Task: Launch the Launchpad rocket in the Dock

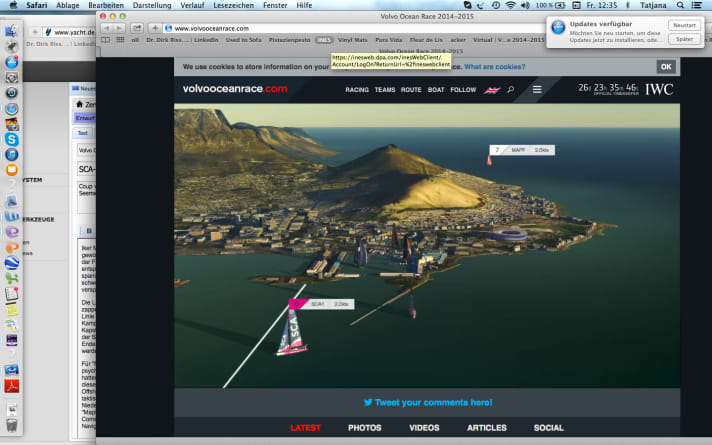Action: pos(11,46)
